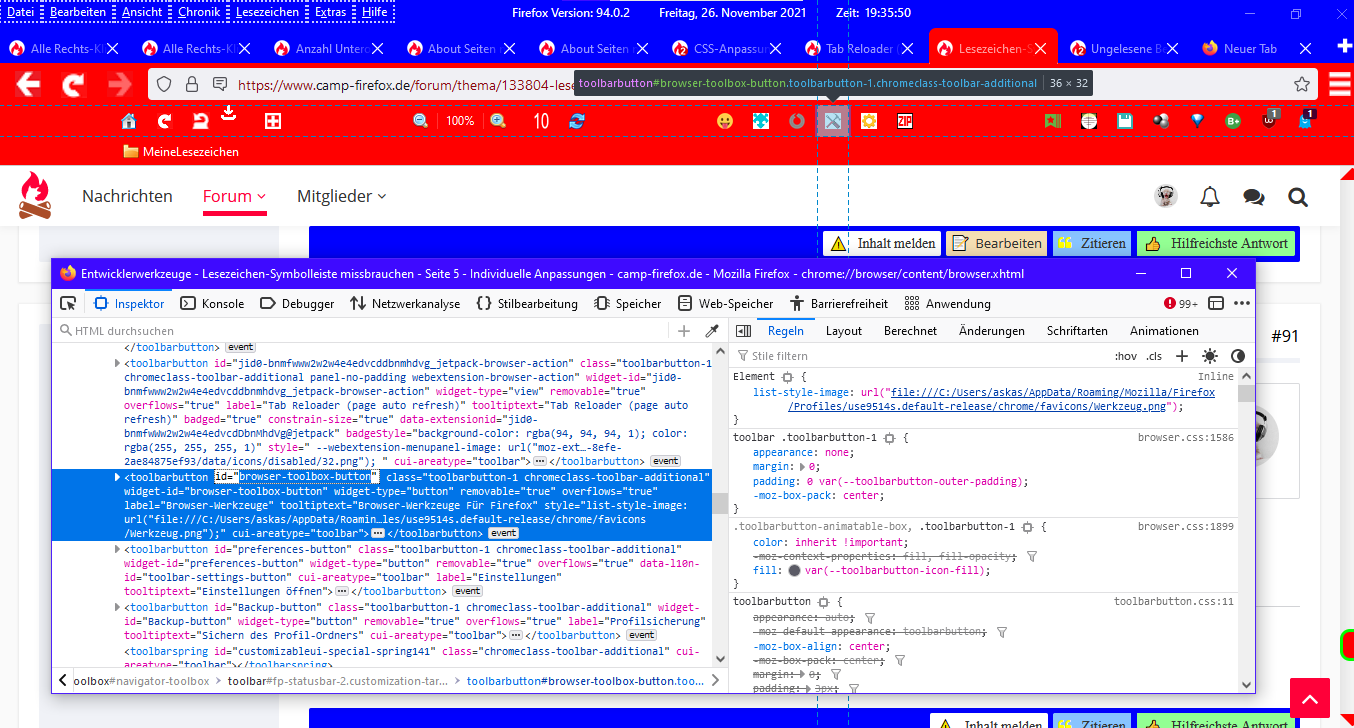
Task: Click the ZIP toolbar icon
Action: click(x=904, y=121)
